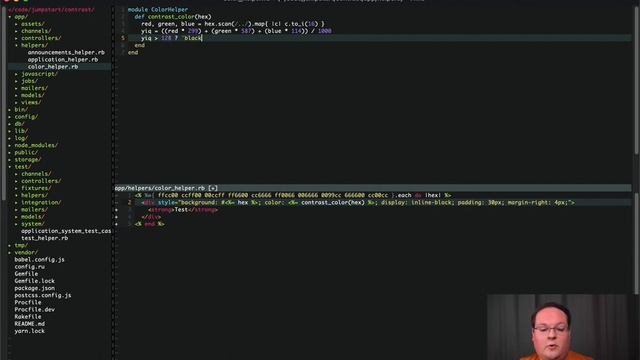Expand the views/ folder arrow
The image size is (640, 360).
click(16, 102)
